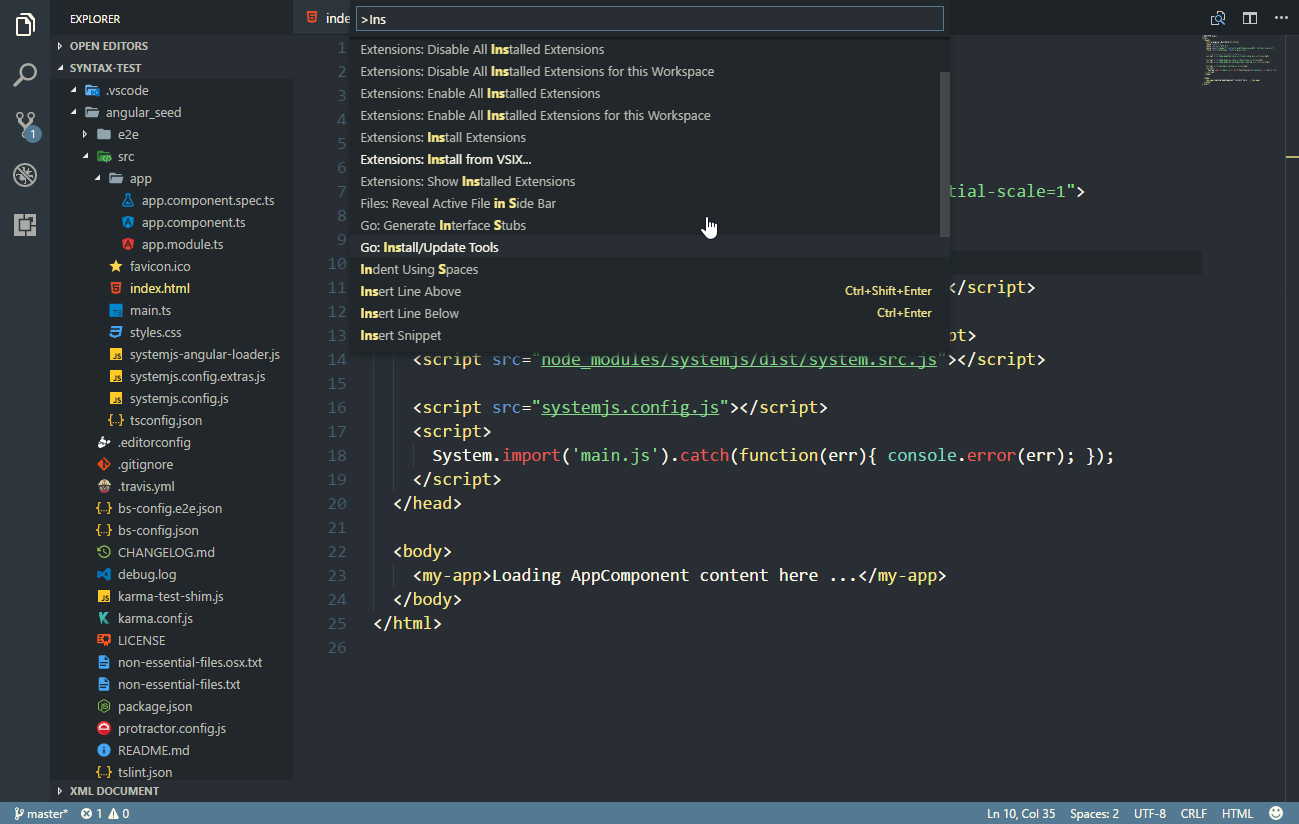The image size is (1299, 824).
Task: Open the Debug view in activity bar
Action: pos(25,175)
